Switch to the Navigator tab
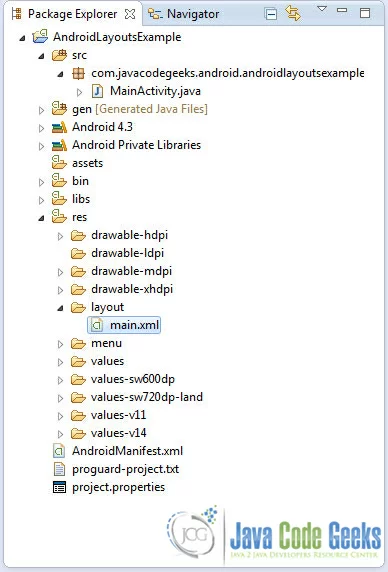 pyautogui.click(x=183, y=14)
